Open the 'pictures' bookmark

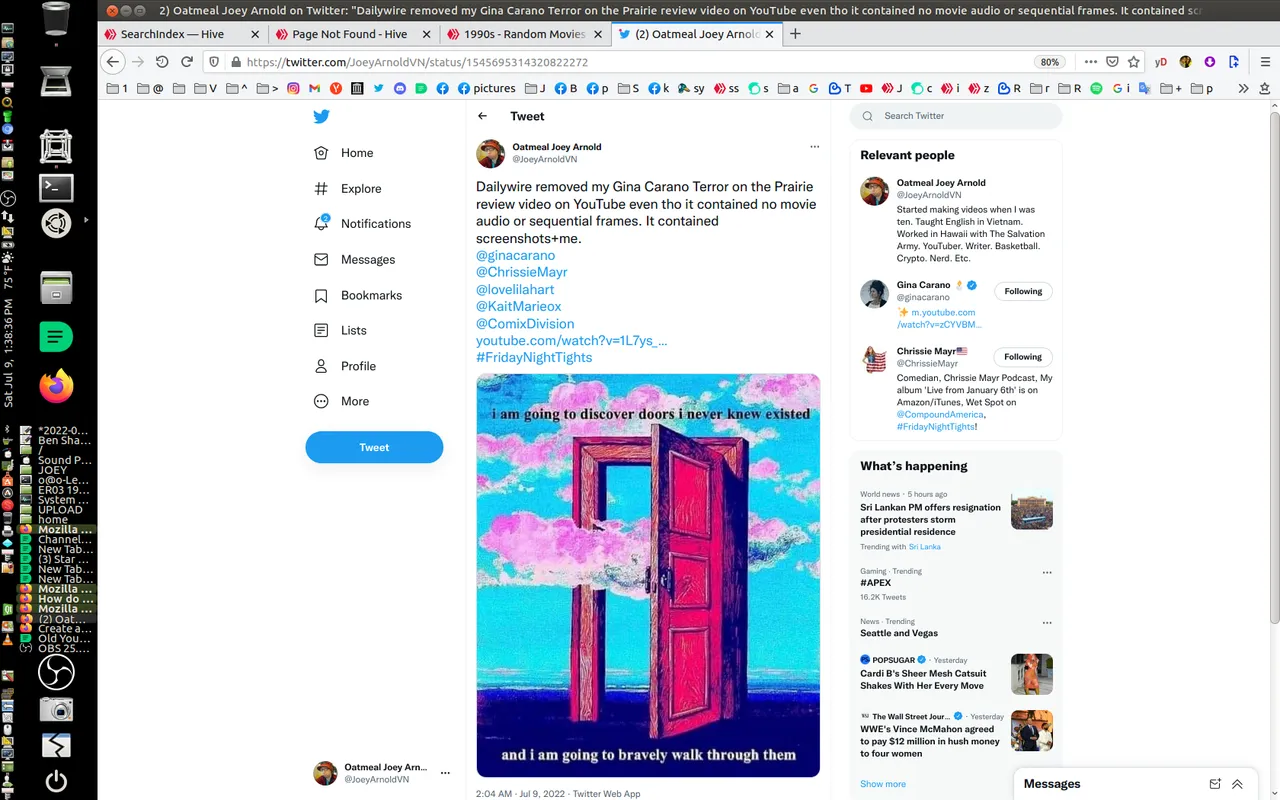pyautogui.click(x=487, y=88)
